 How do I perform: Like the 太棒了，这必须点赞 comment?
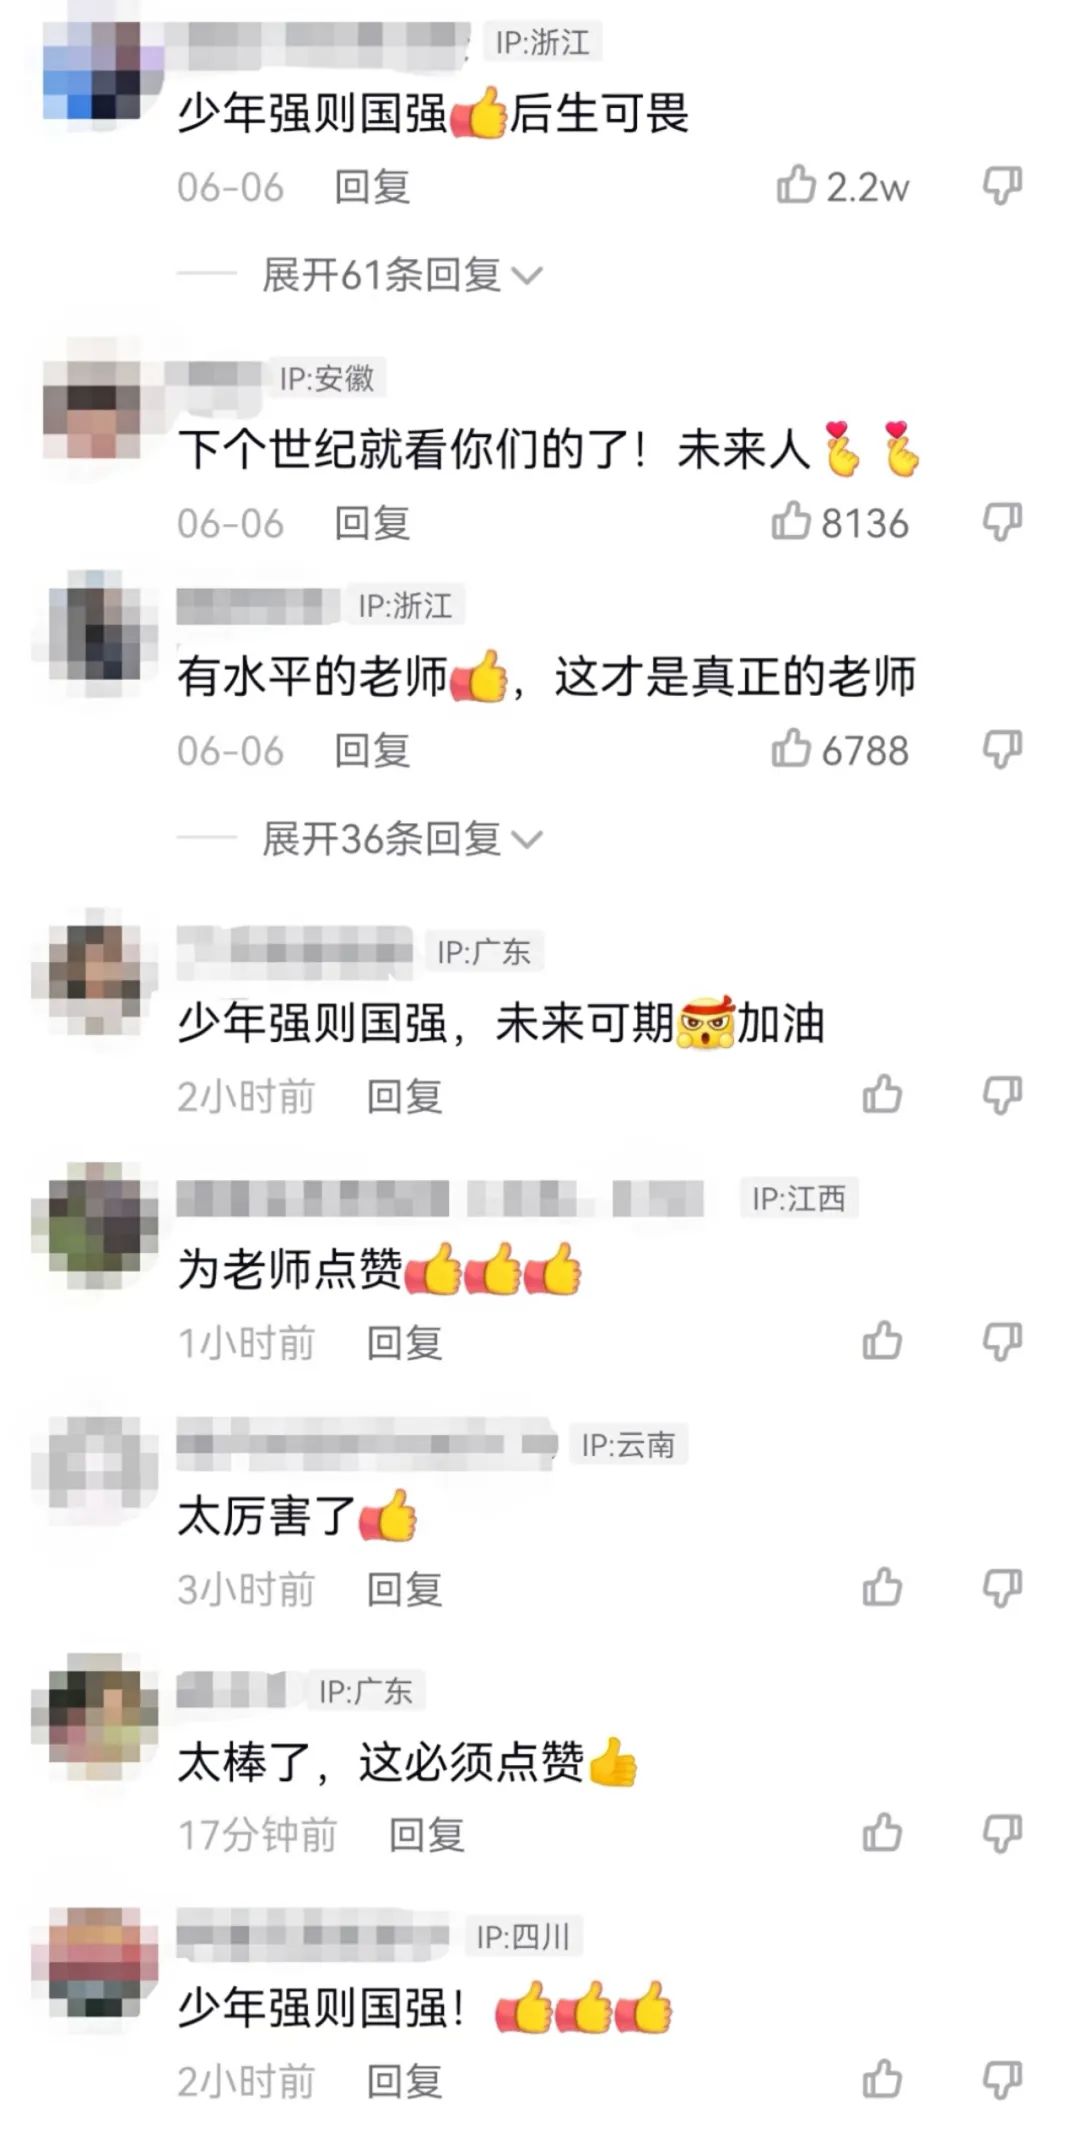click(882, 1833)
